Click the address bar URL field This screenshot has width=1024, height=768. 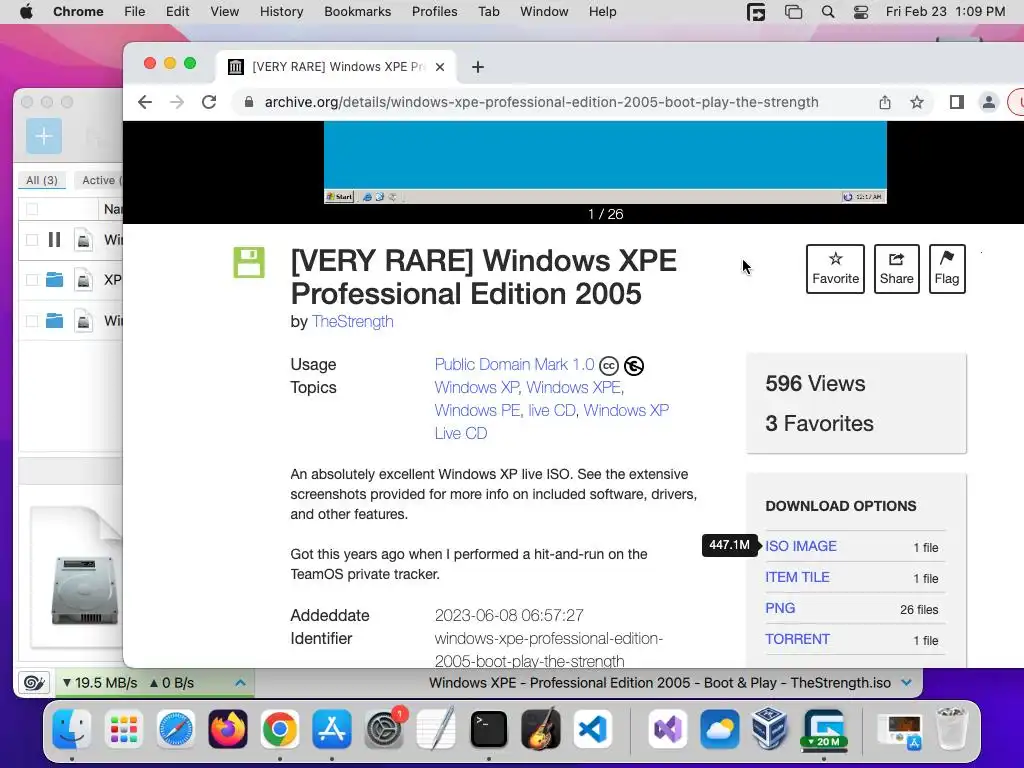[542, 102]
